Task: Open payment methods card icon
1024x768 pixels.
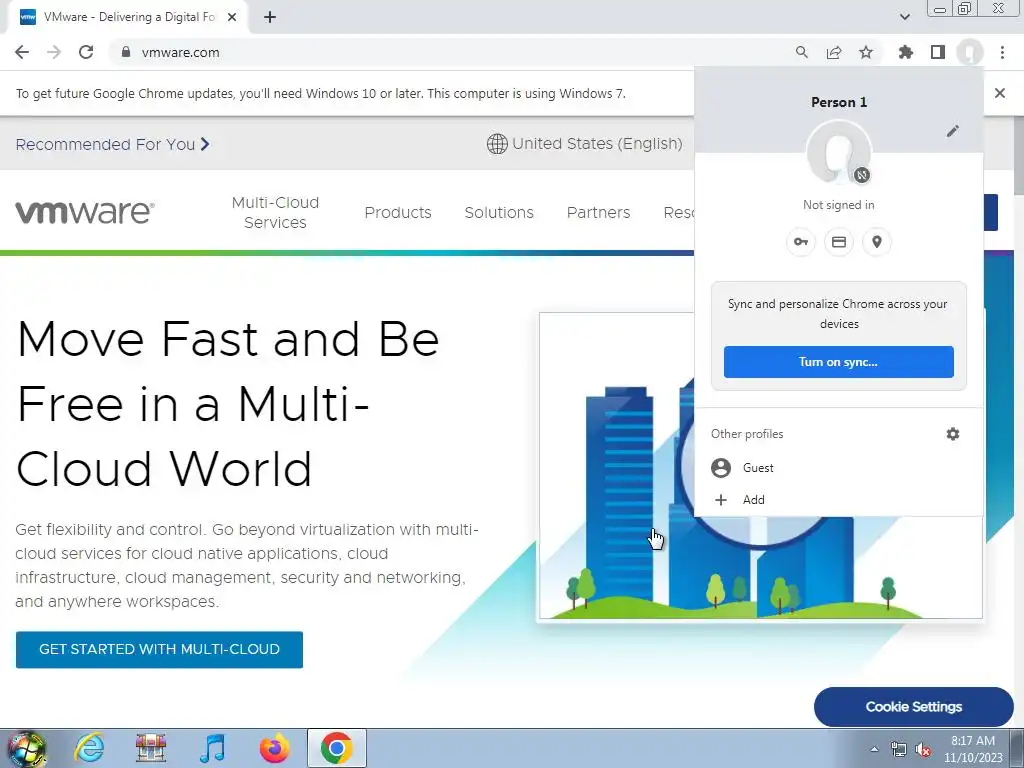Action: coord(839,242)
